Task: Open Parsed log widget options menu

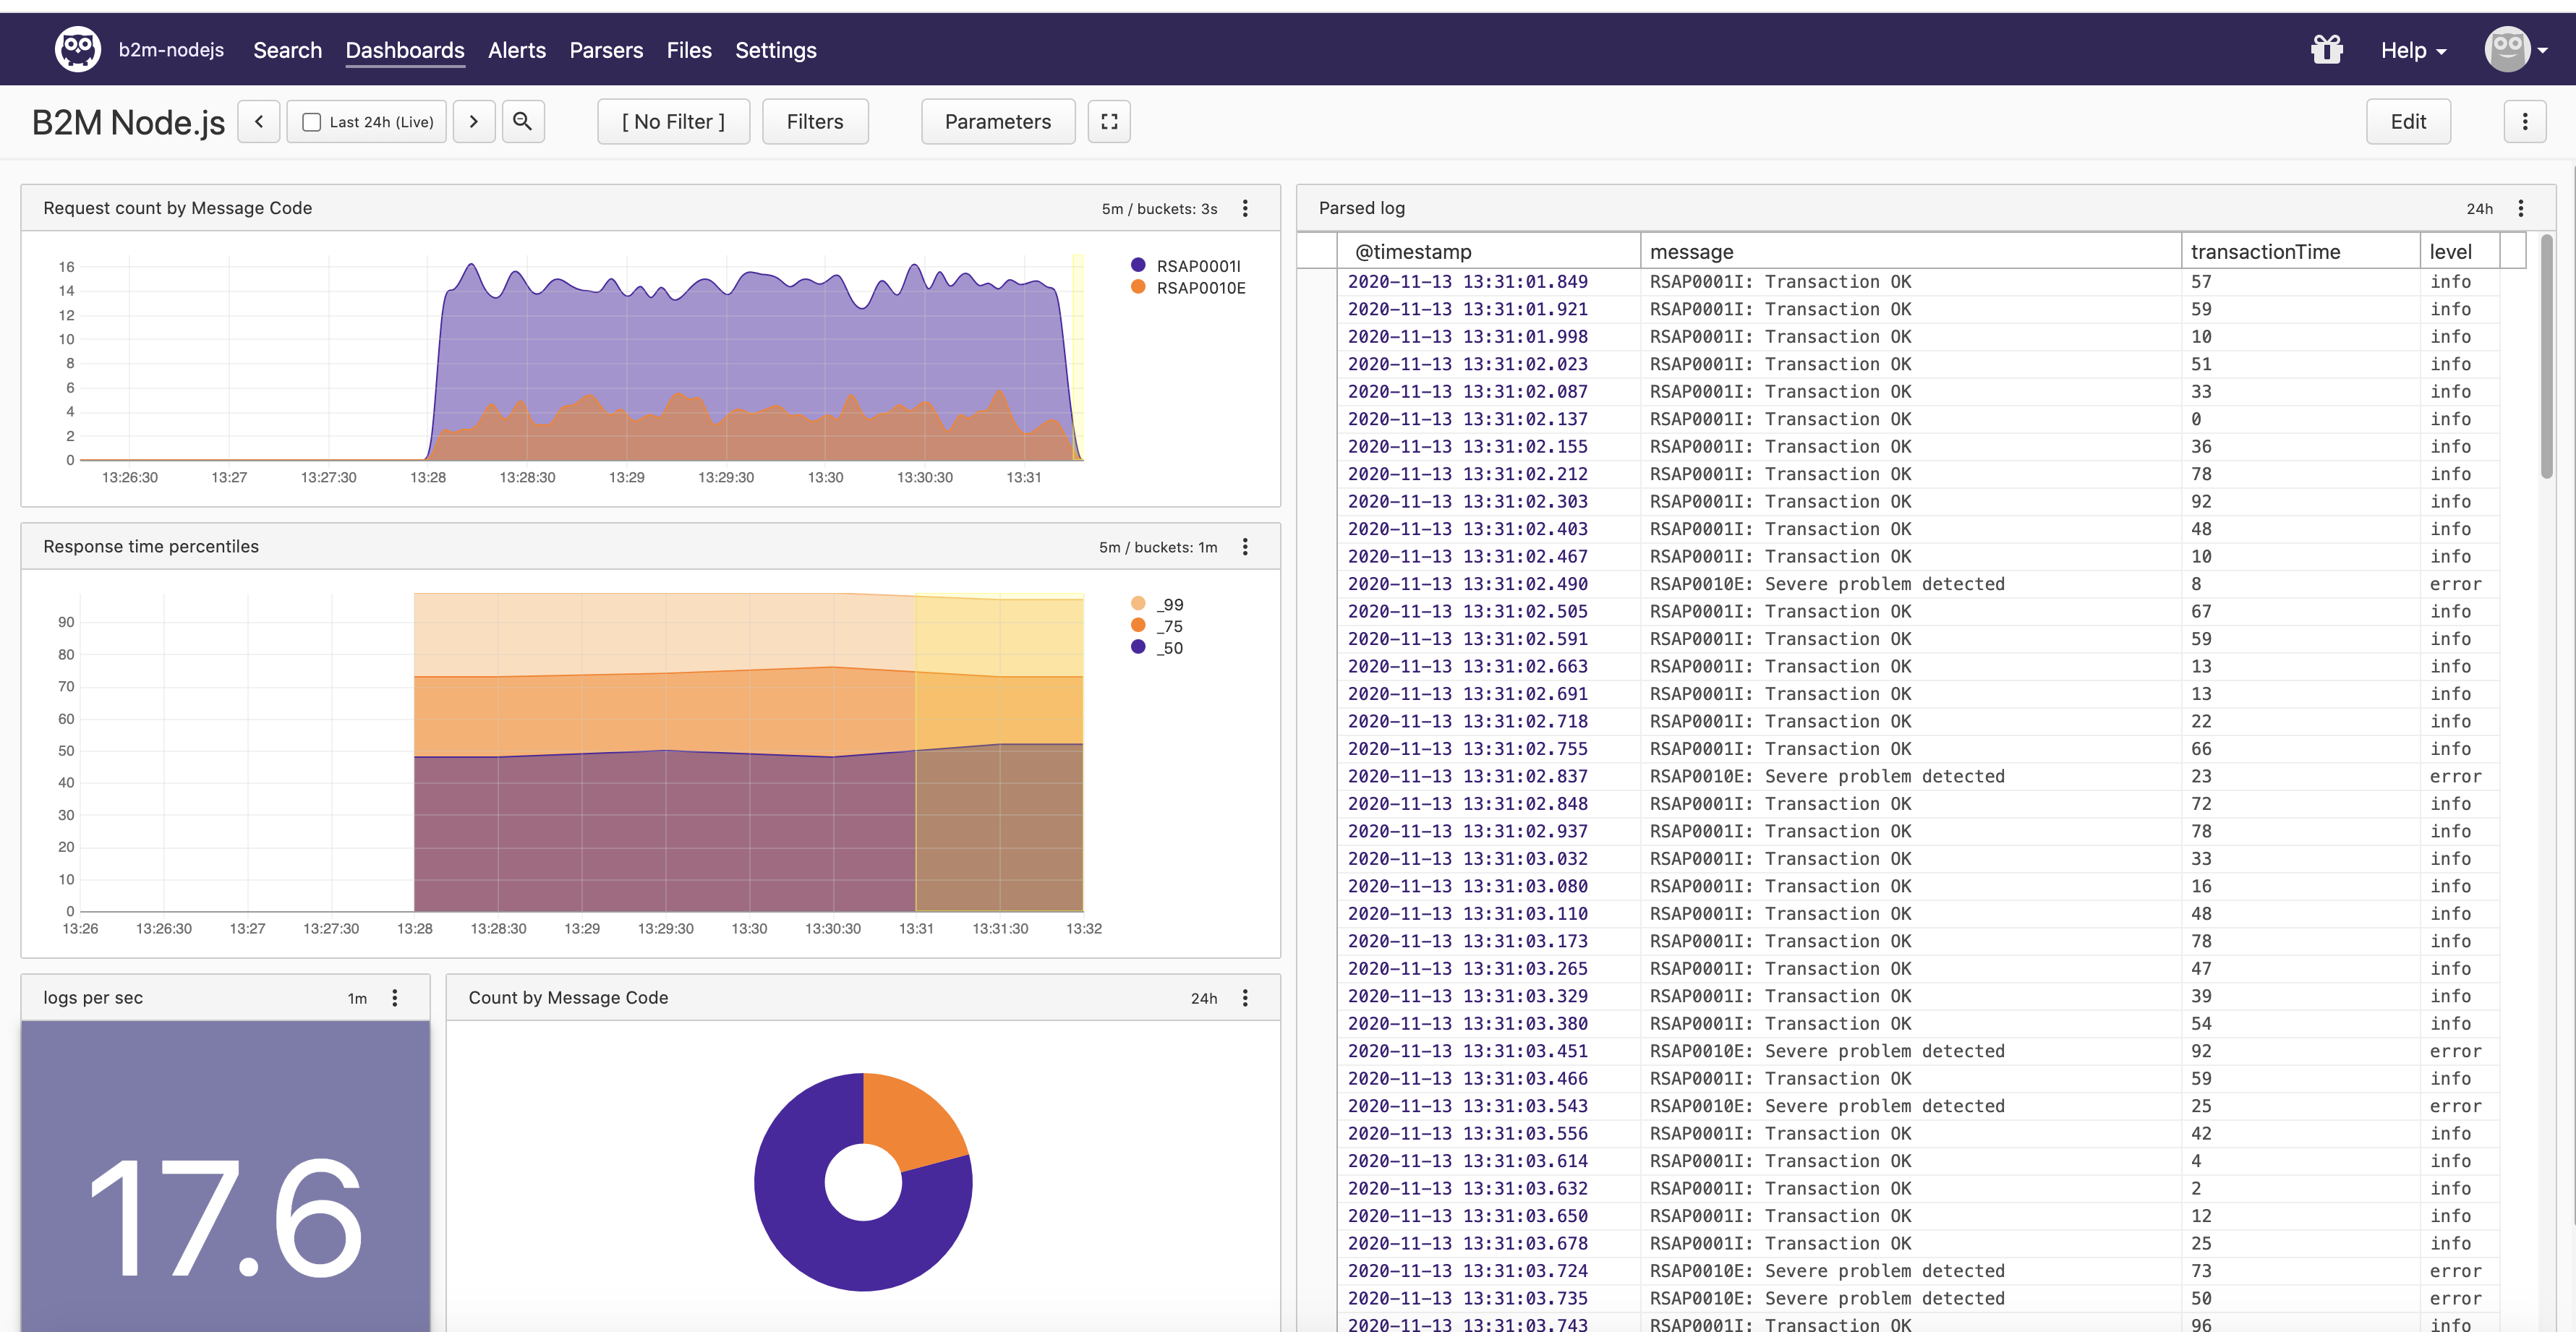Action: pos(2520,208)
